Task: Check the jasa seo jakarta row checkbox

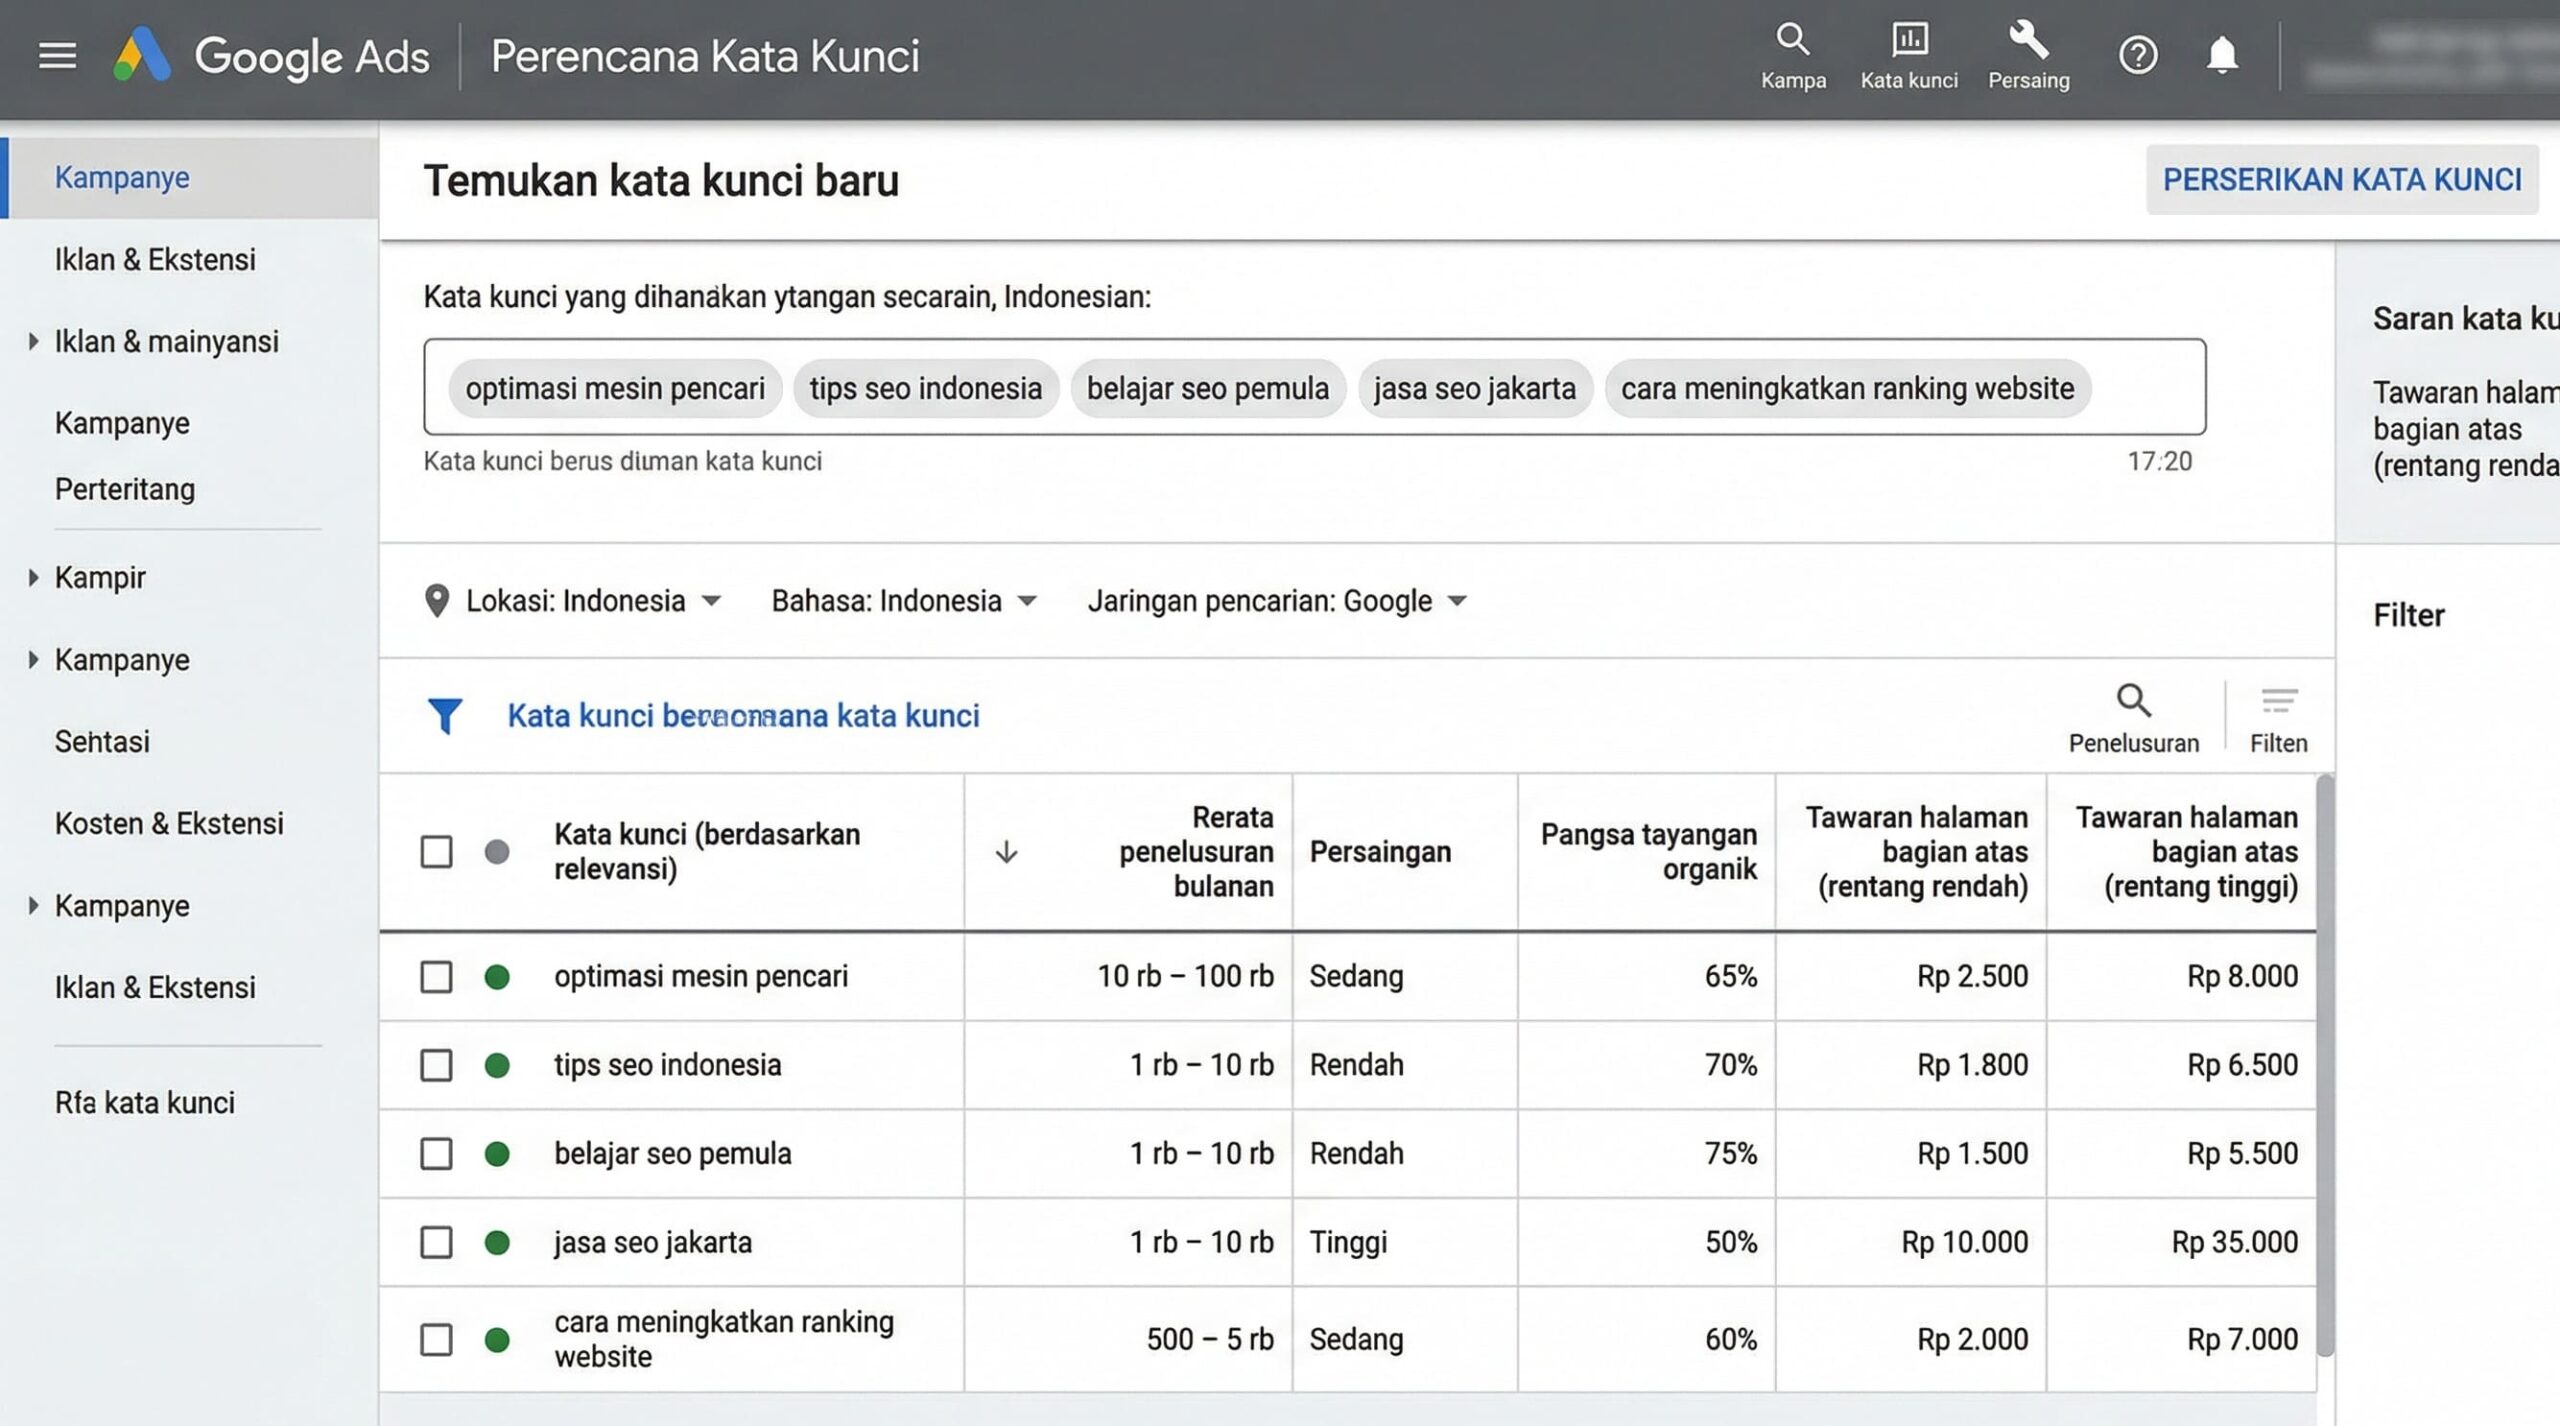Action: [x=436, y=1242]
